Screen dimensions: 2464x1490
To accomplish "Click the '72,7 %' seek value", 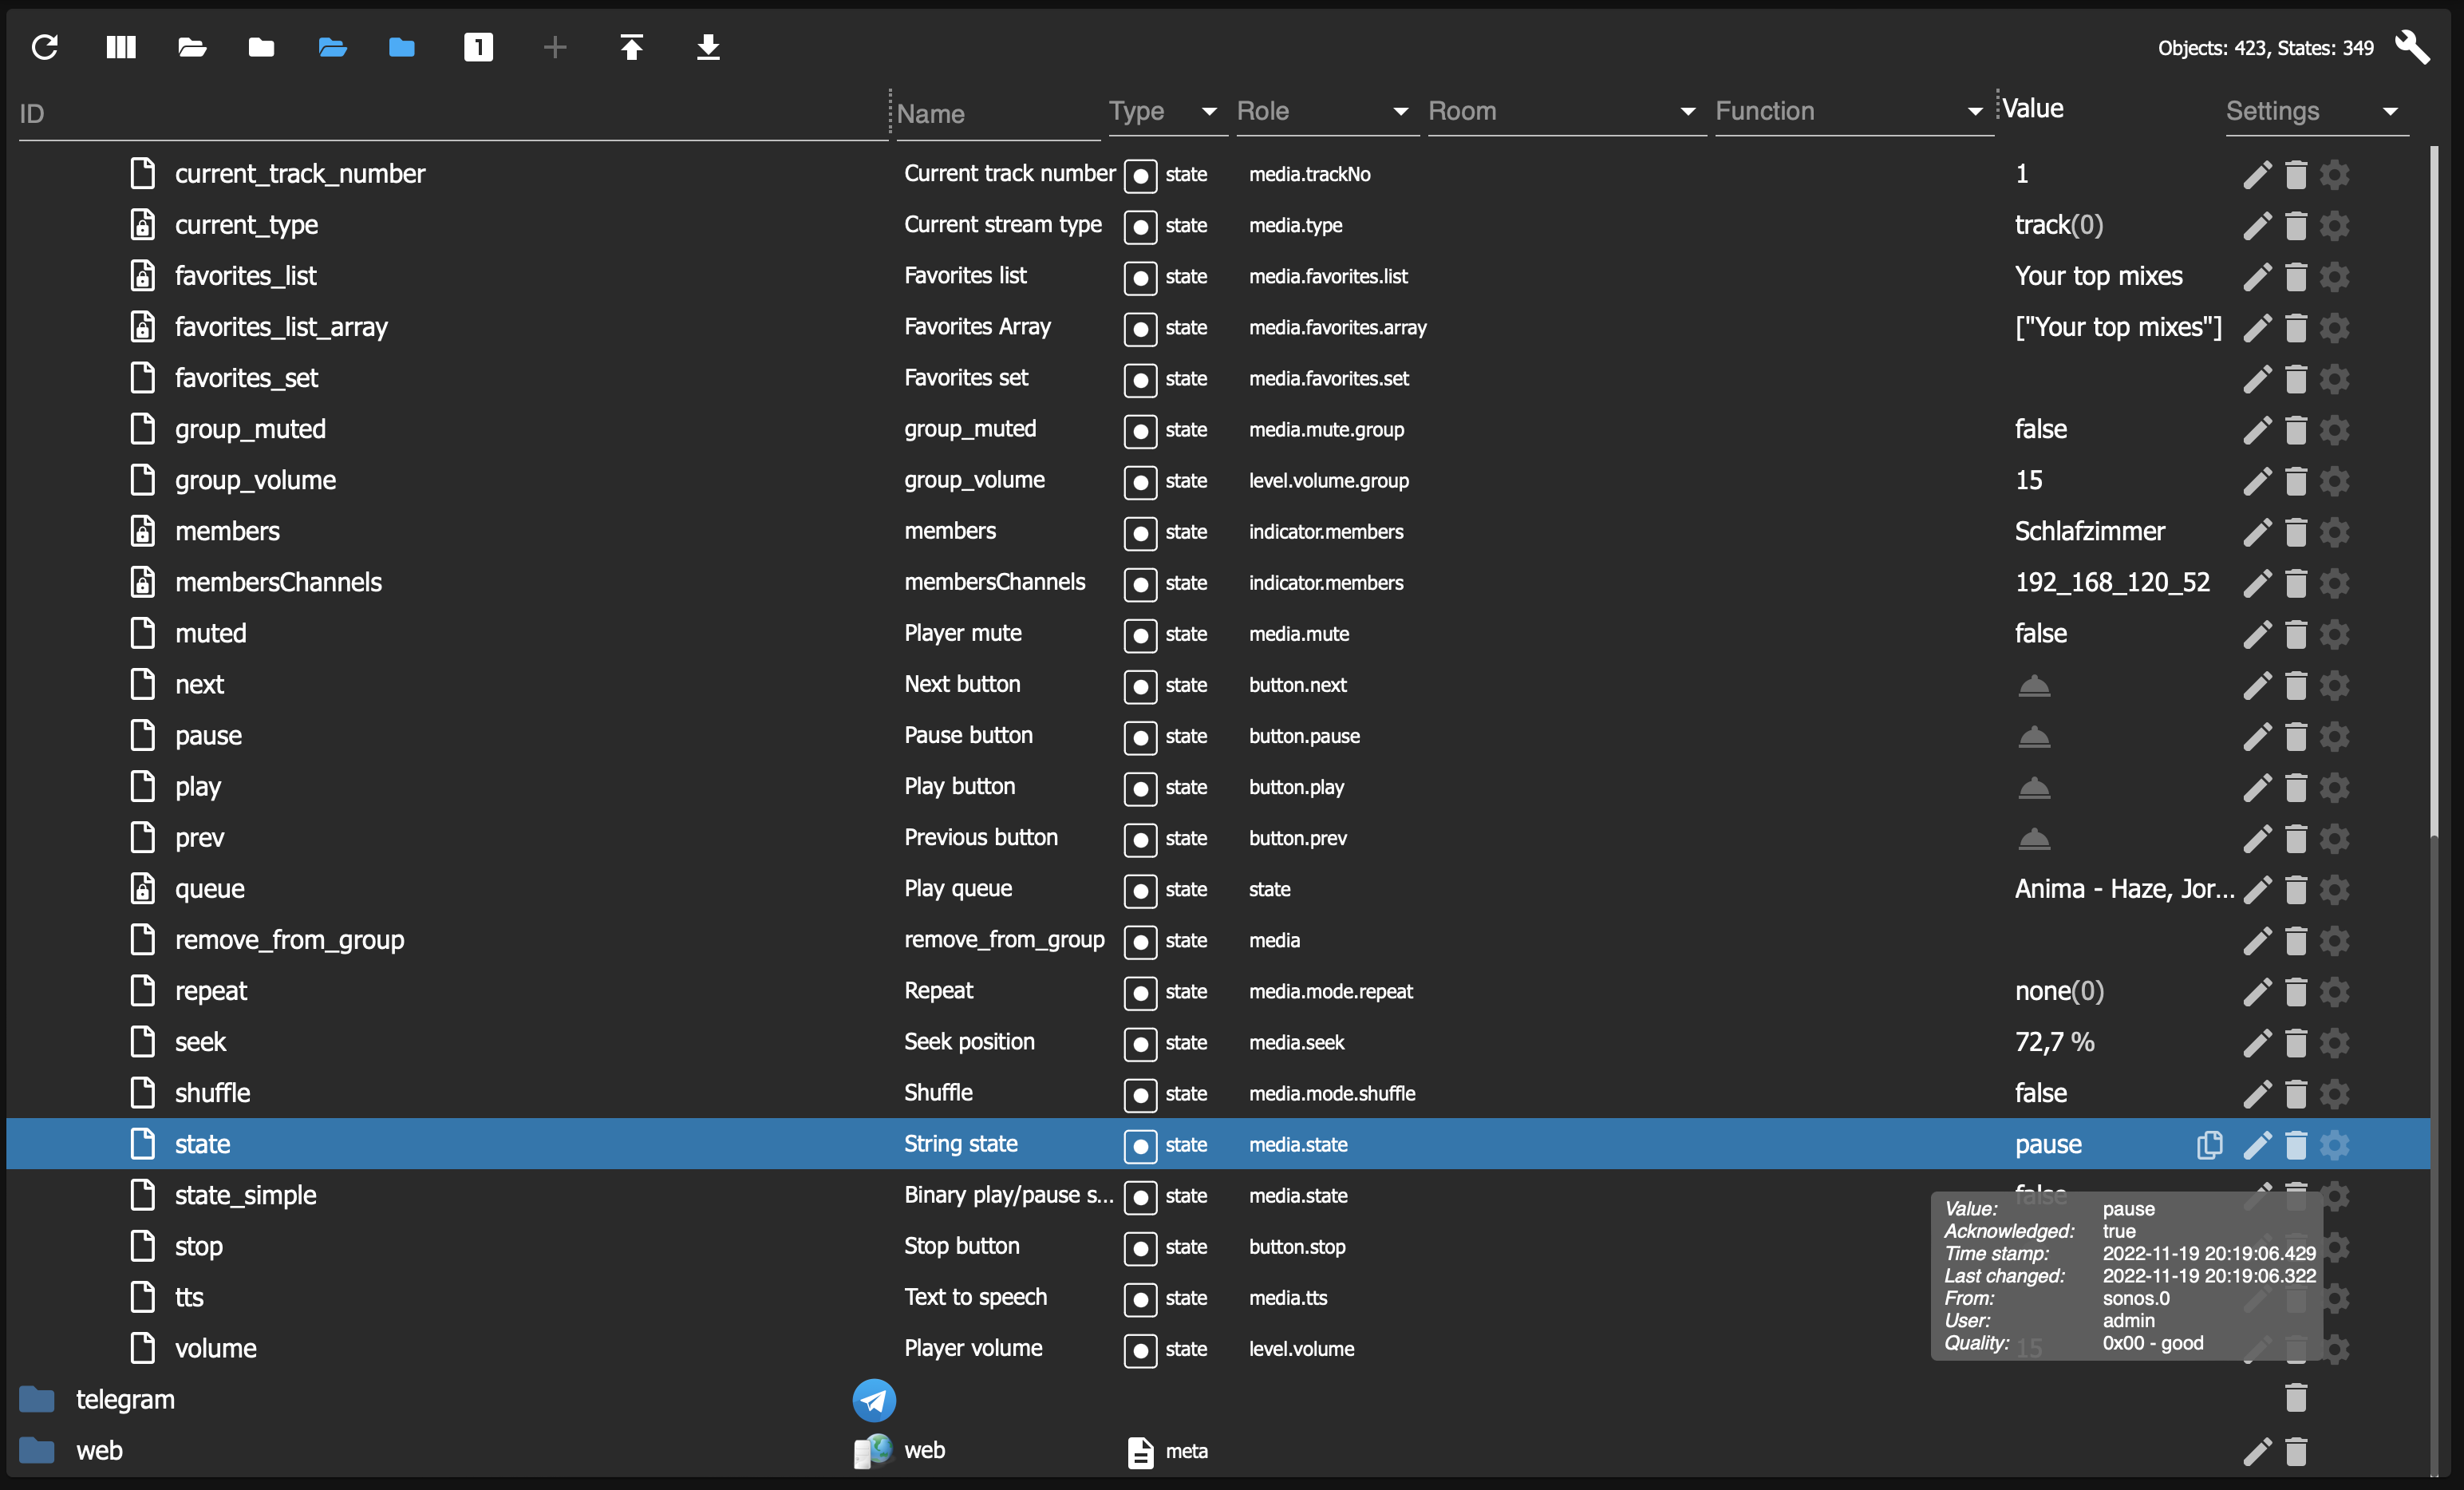I will click(2054, 1042).
